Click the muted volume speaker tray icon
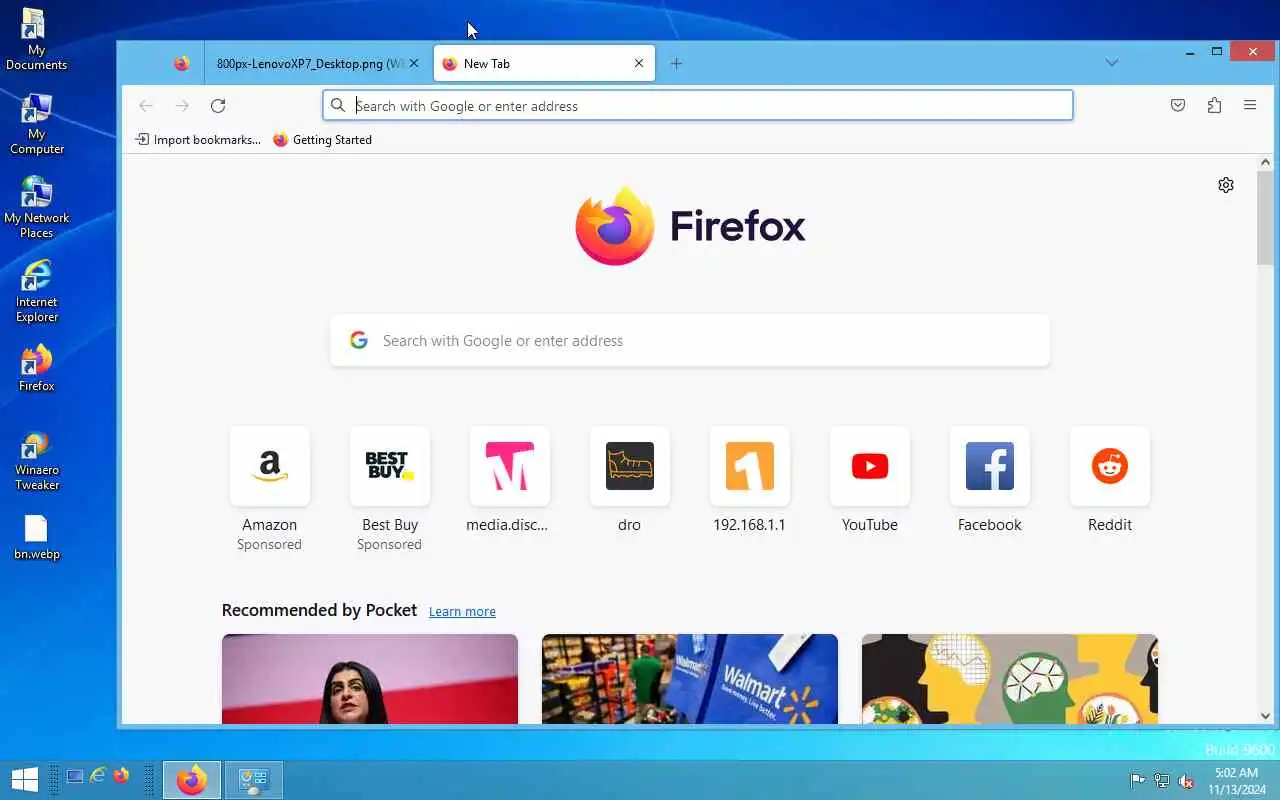 coord(1186,780)
